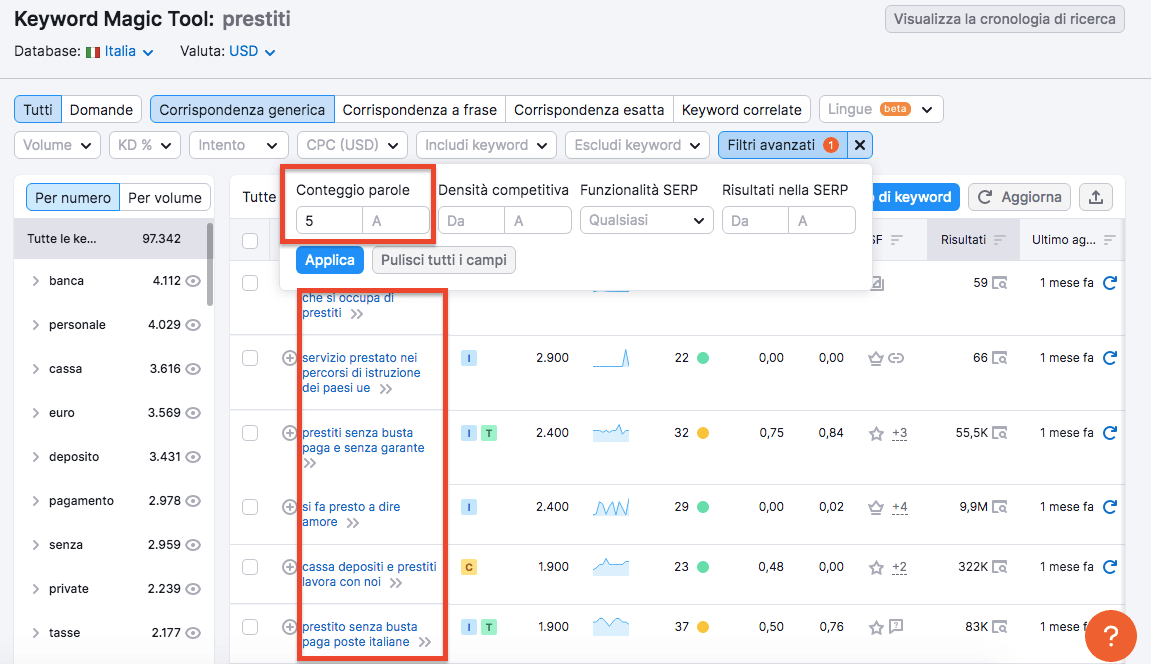Toggle visibility of the personale keyword group
Screen dimensions: 1151x664
click(x=194, y=325)
